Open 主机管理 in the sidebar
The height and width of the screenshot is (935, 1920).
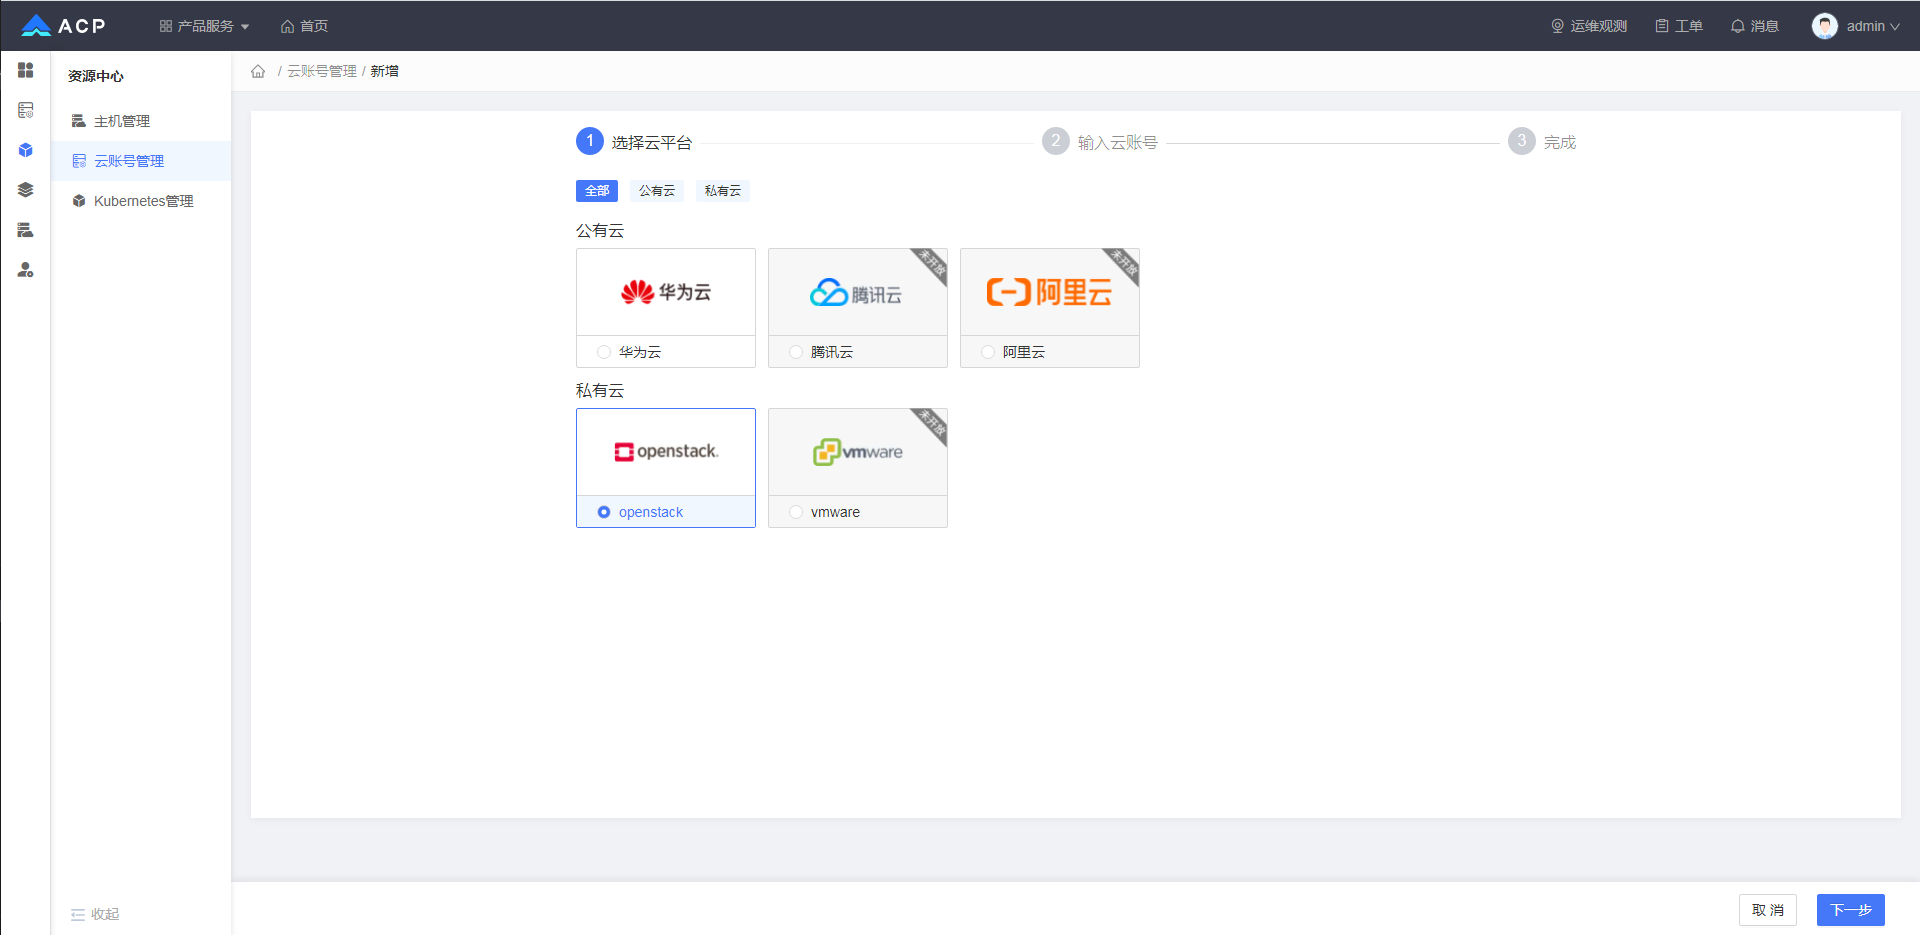point(141,121)
